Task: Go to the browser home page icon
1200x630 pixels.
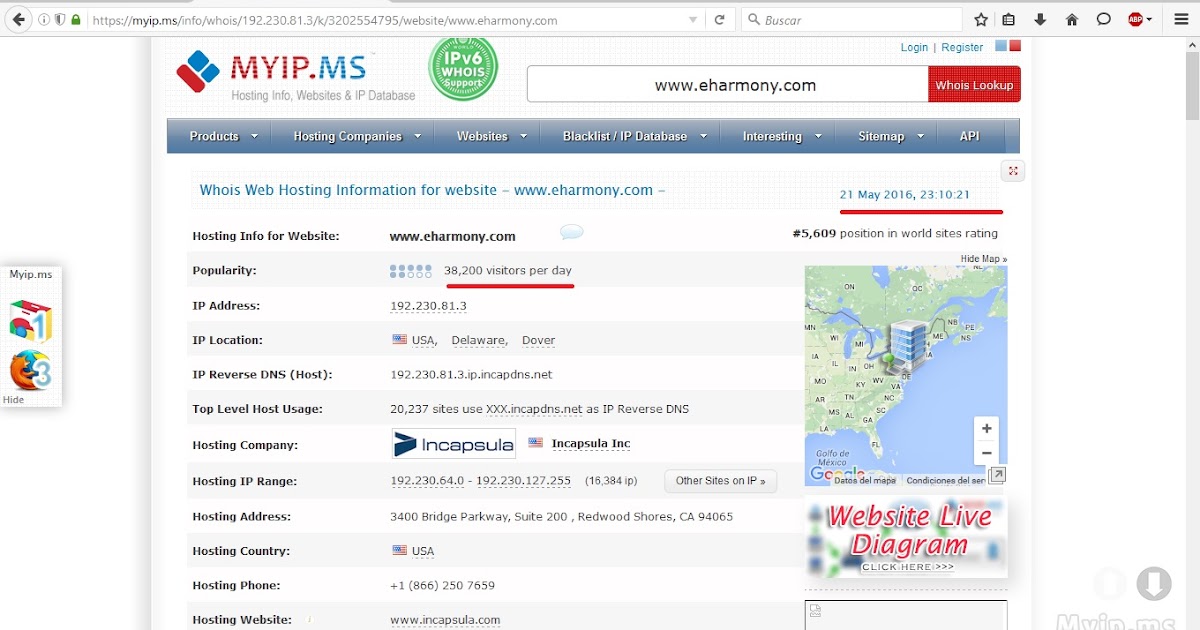Action: click(1072, 19)
